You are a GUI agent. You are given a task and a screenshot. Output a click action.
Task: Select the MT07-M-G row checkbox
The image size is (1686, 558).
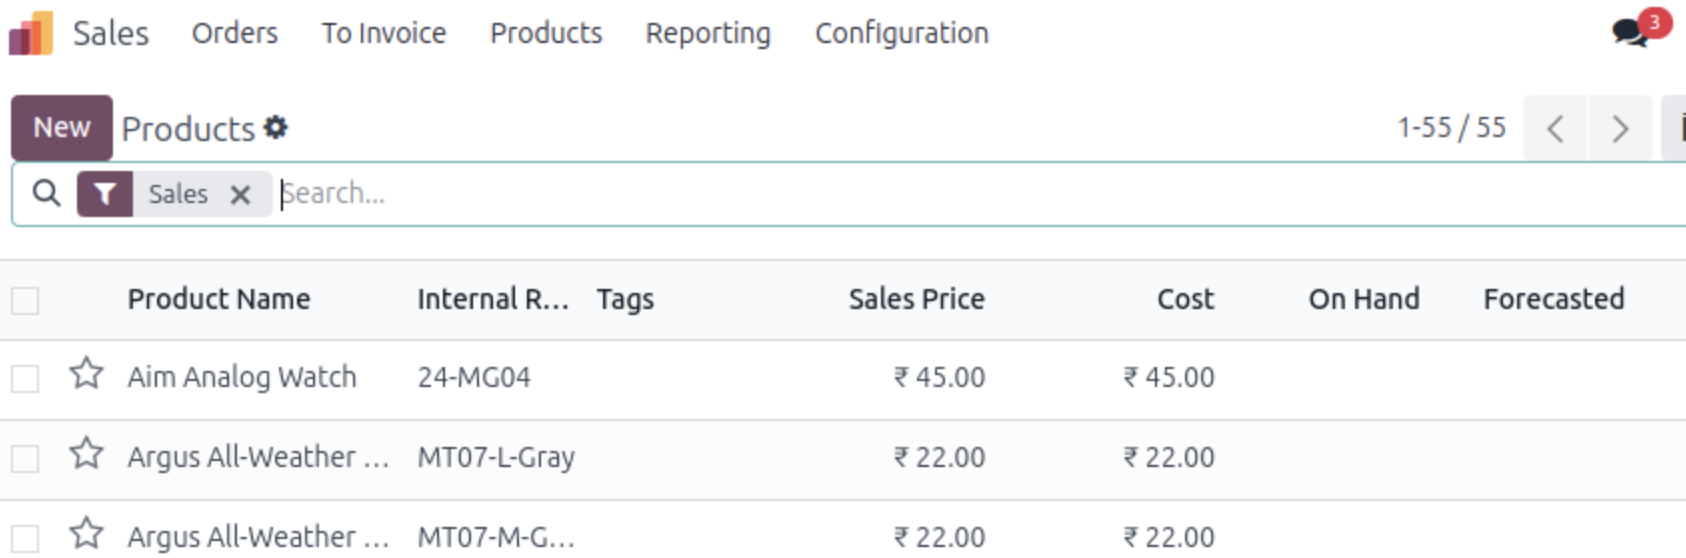tap(25, 539)
